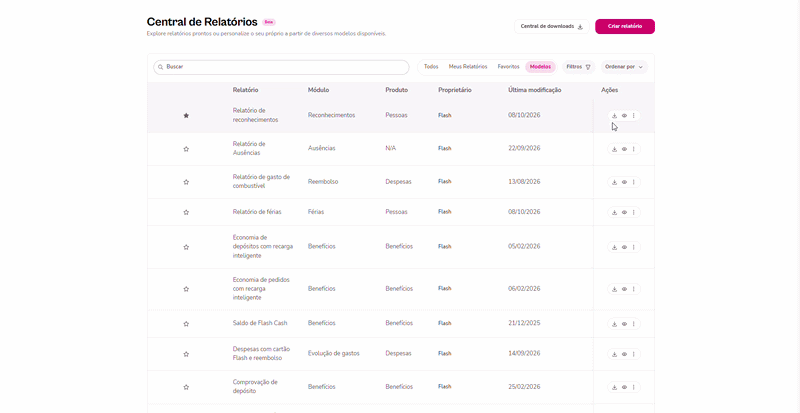Image resolution: width=800 pixels, height=413 pixels.
Task: Preview Saldo de Flash Cash report
Action: (624, 324)
